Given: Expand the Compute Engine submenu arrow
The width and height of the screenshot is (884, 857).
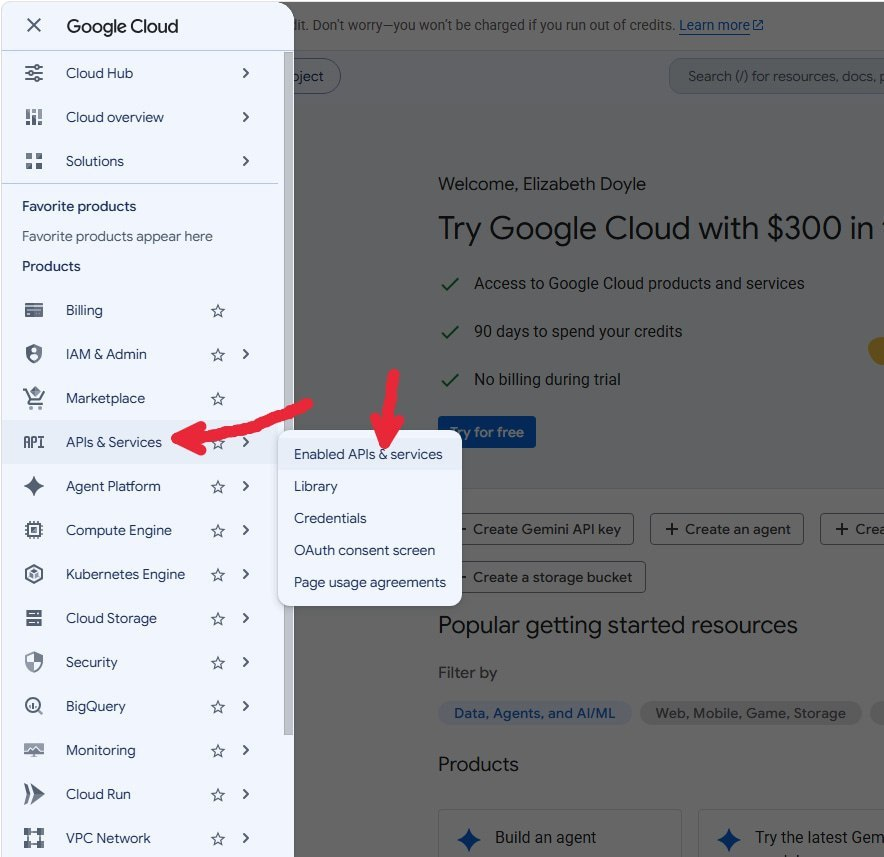Looking at the screenshot, I should [246, 530].
